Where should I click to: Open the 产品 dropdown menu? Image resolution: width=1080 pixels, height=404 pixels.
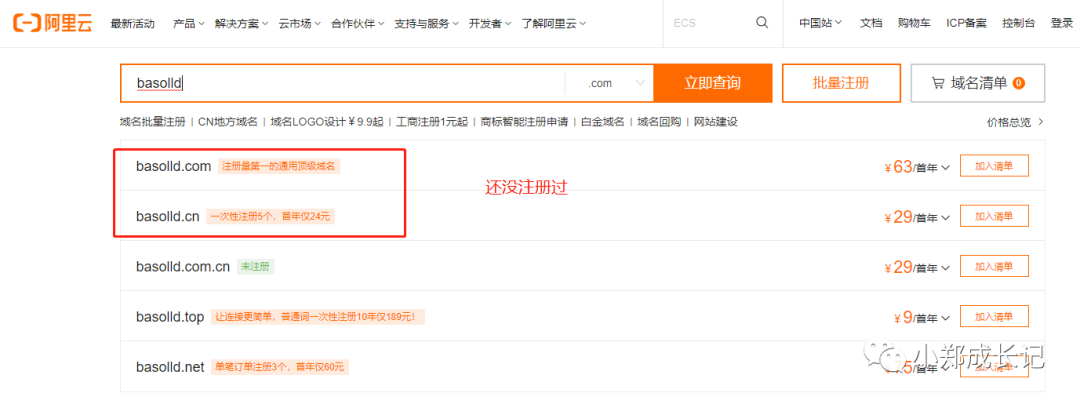coord(188,23)
